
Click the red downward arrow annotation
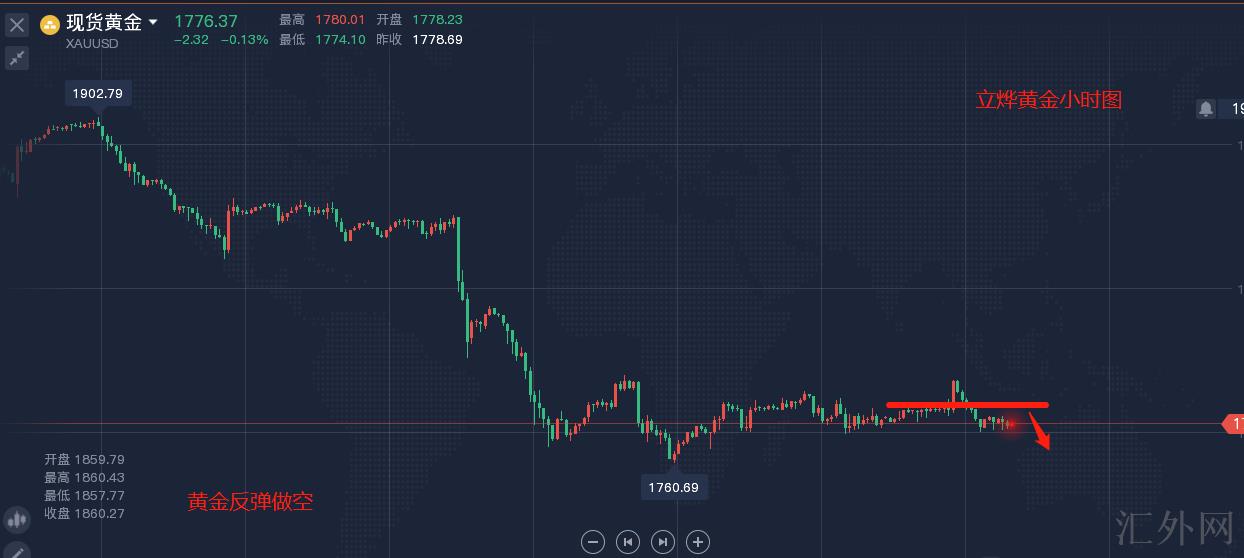coord(1040,434)
